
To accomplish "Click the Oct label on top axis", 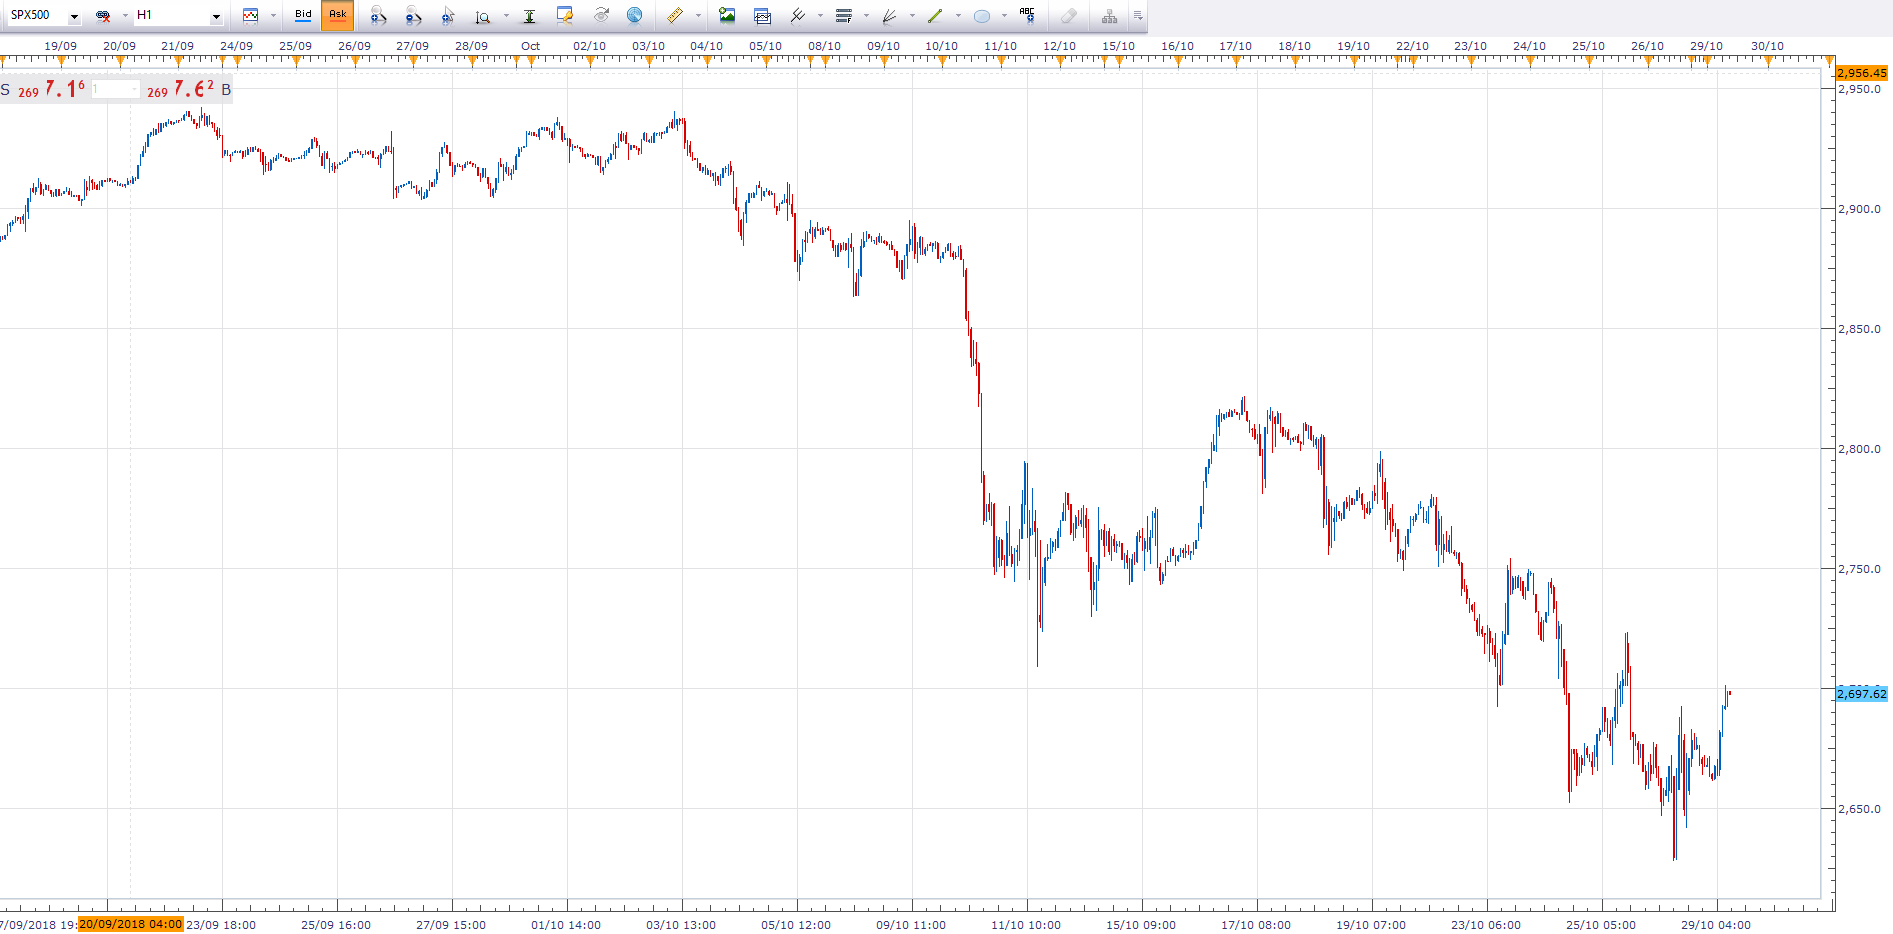I will click(x=530, y=46).
